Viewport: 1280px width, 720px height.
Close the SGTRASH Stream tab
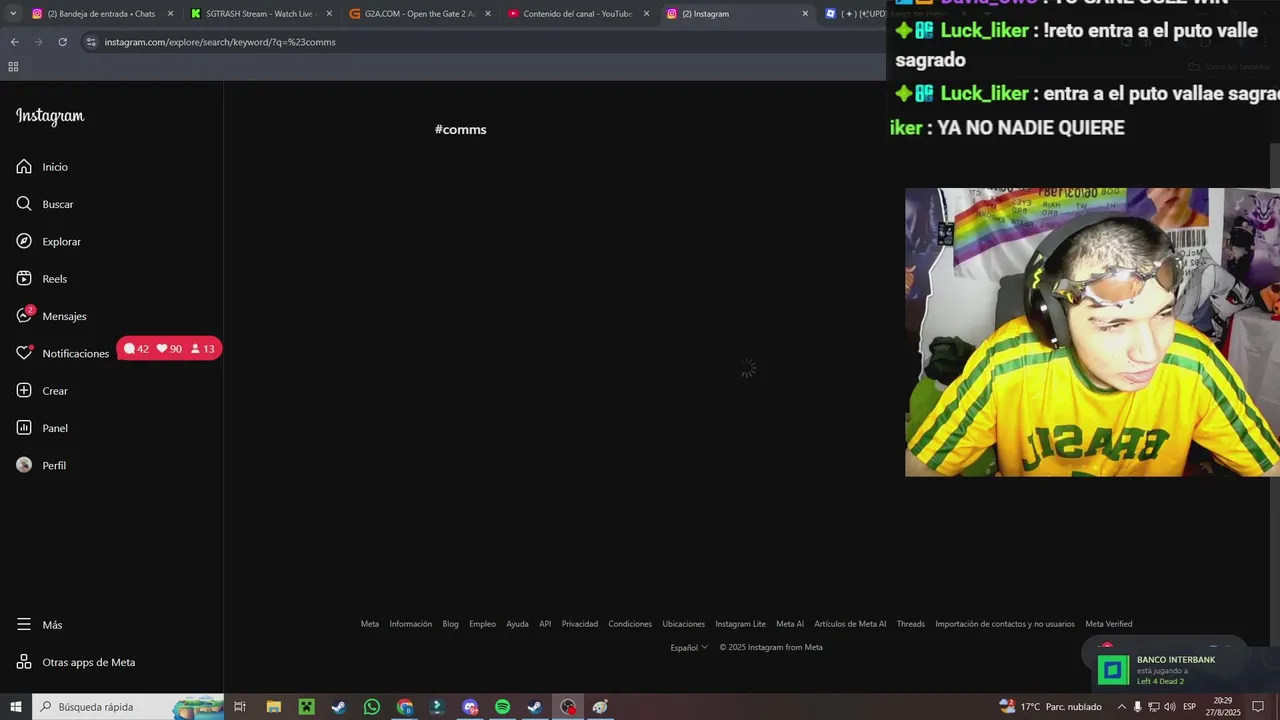[x=329, y=14]
